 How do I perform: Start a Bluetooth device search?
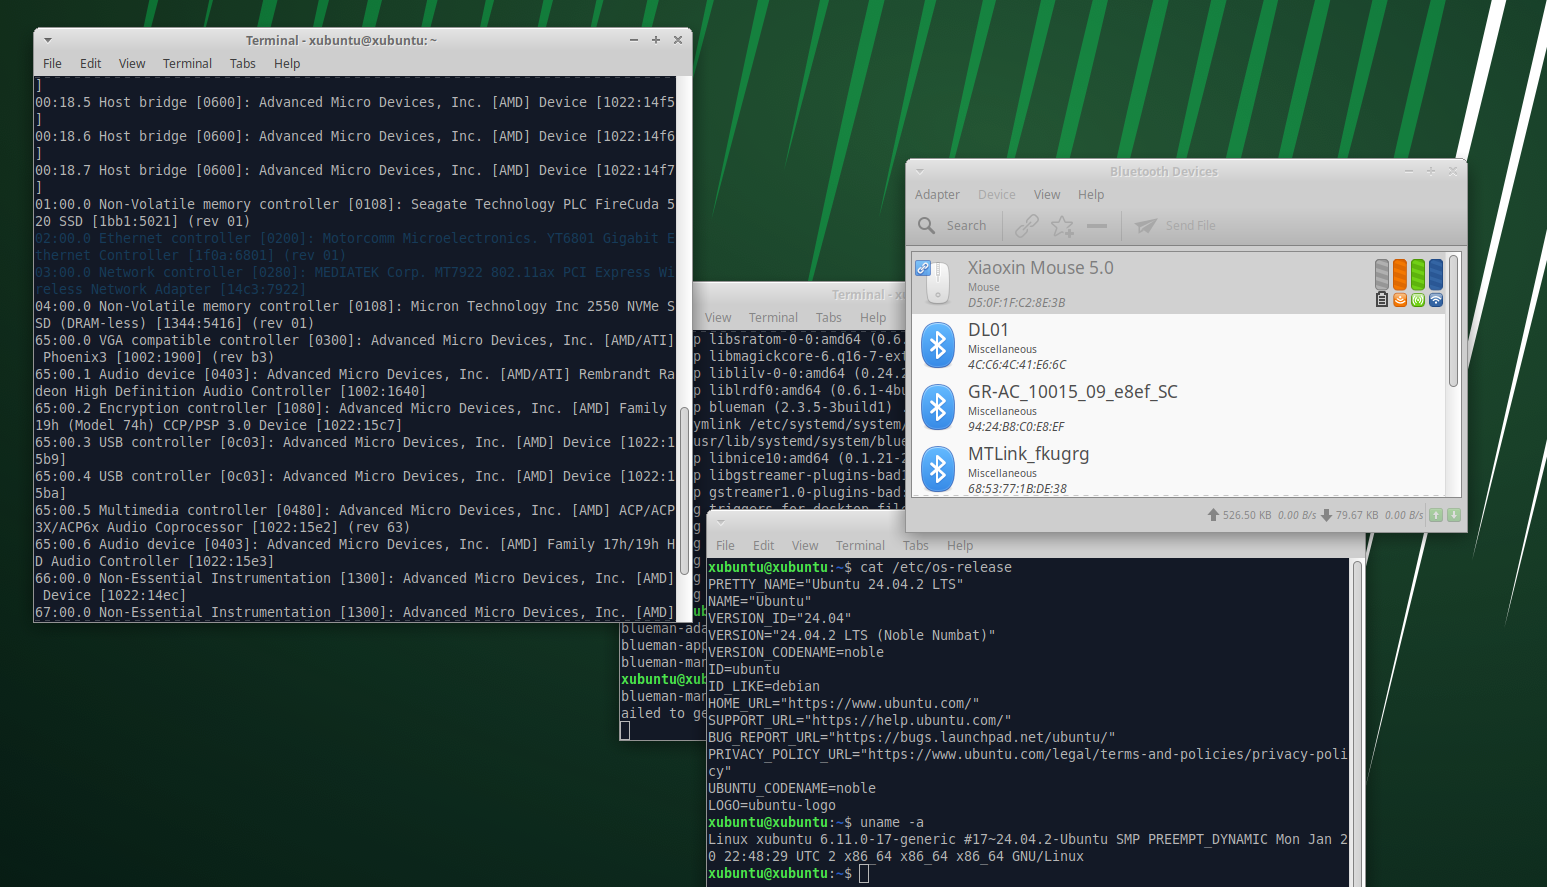952,226
